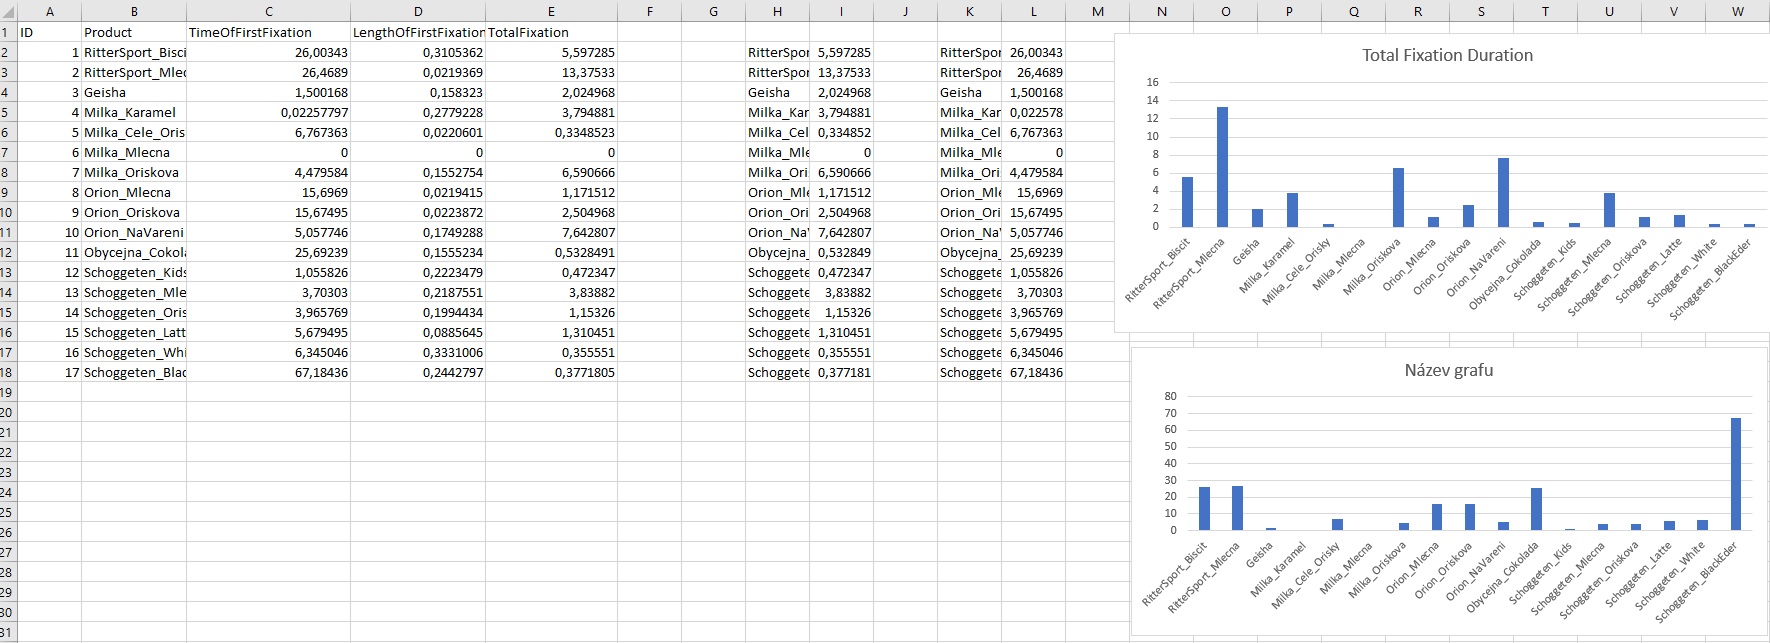Select column K header

[969, 11]
